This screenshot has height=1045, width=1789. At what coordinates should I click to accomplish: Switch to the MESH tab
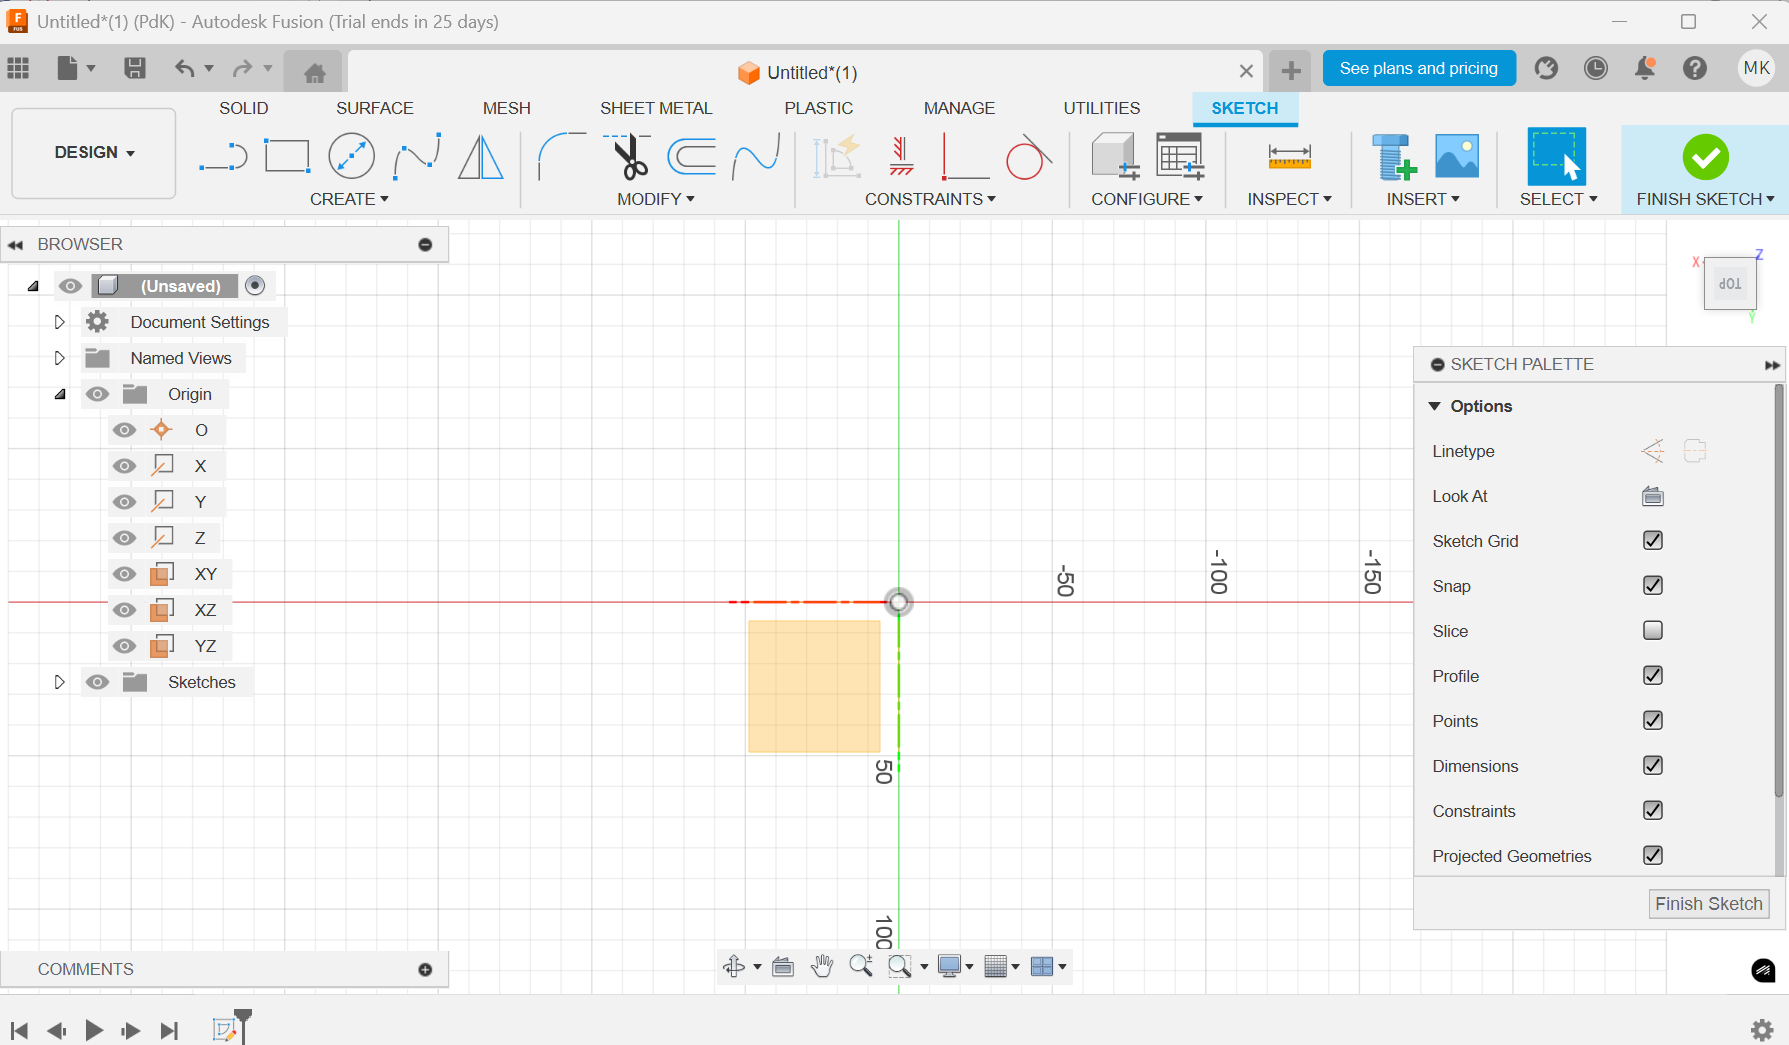pos(507,108)
